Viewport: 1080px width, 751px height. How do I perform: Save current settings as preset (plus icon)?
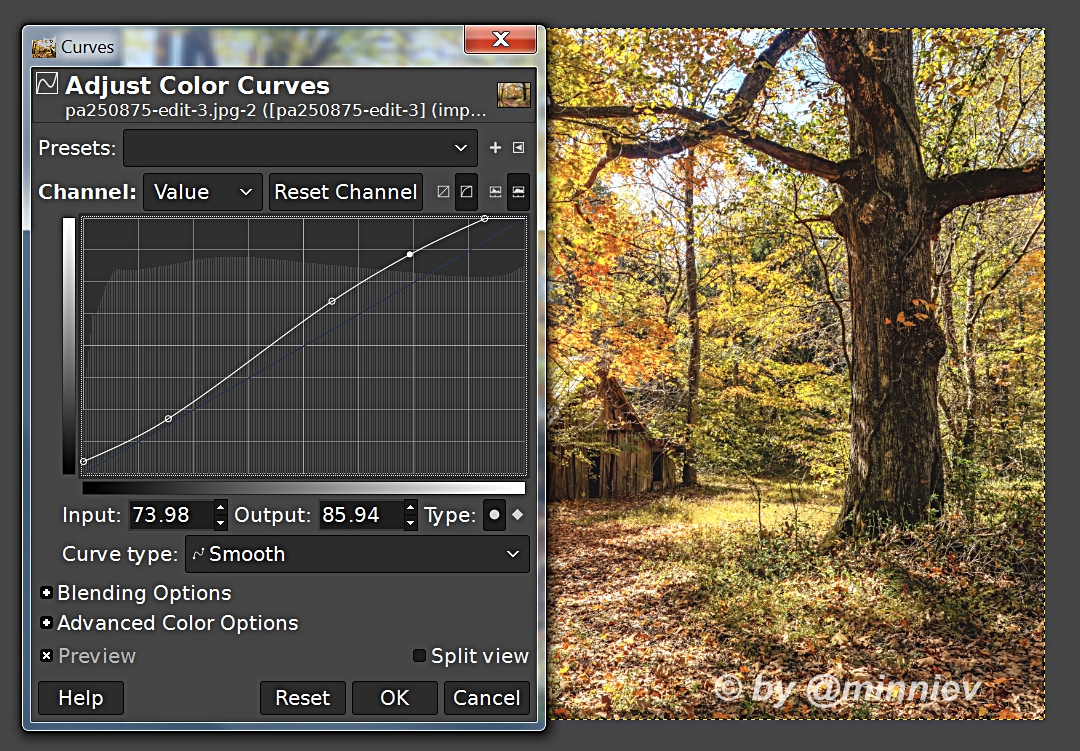[495, 148]
